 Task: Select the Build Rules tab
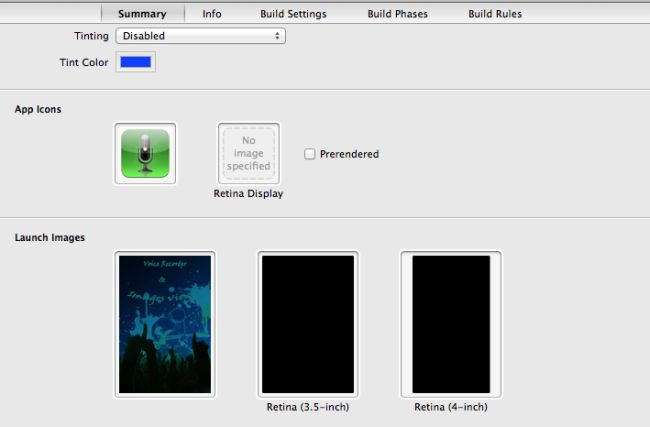pos(495,14)
